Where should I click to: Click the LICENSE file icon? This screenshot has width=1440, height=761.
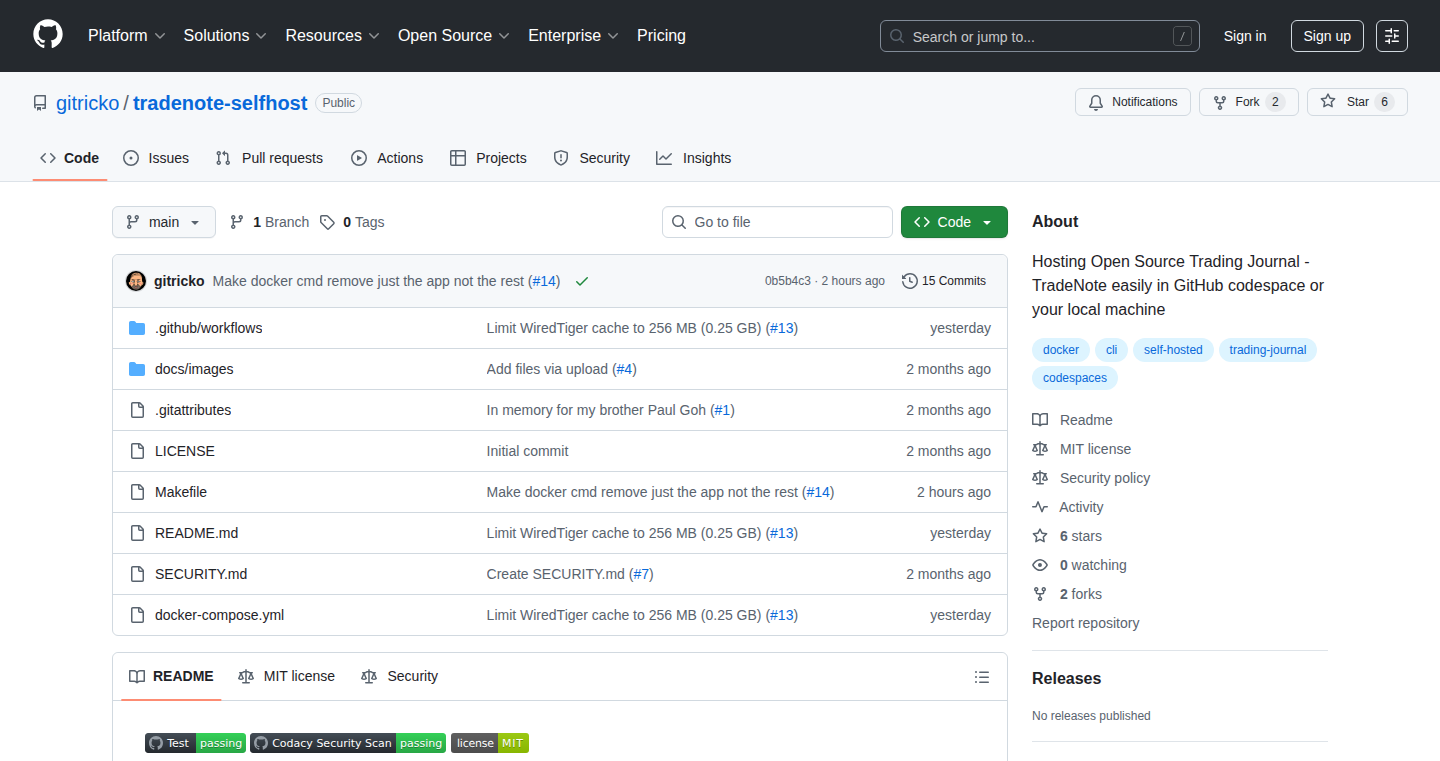137,451
